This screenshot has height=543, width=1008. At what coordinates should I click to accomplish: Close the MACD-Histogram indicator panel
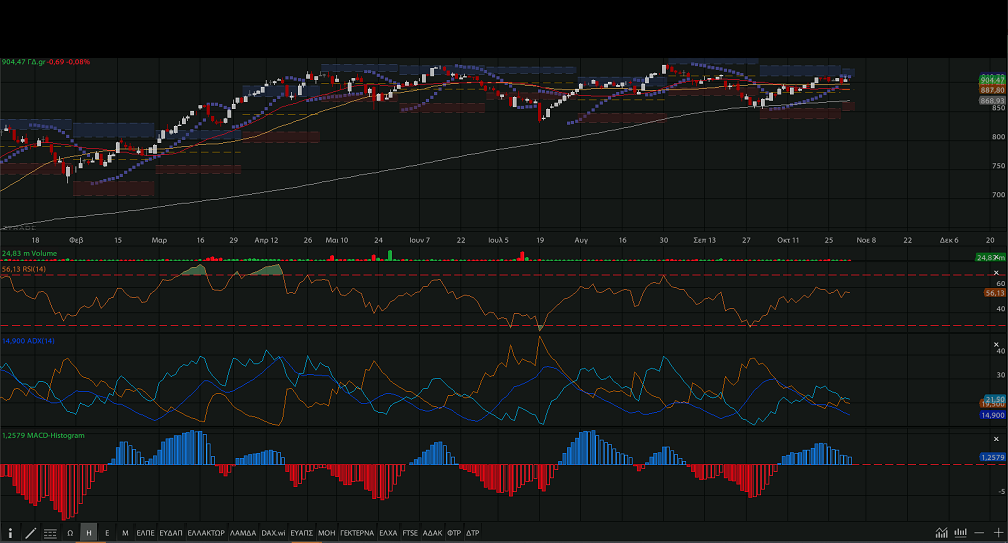[x=996, y=439]
